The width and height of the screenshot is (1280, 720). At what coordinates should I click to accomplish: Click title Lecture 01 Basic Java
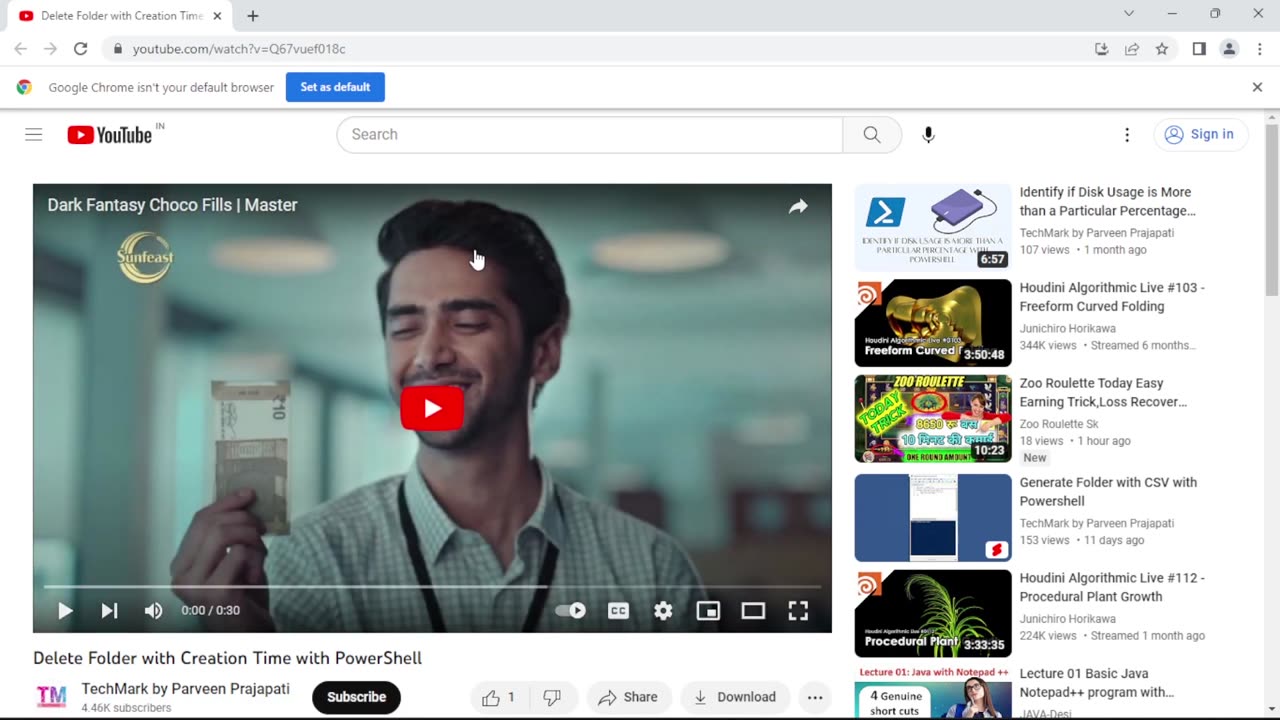[x=1096, y=683]
